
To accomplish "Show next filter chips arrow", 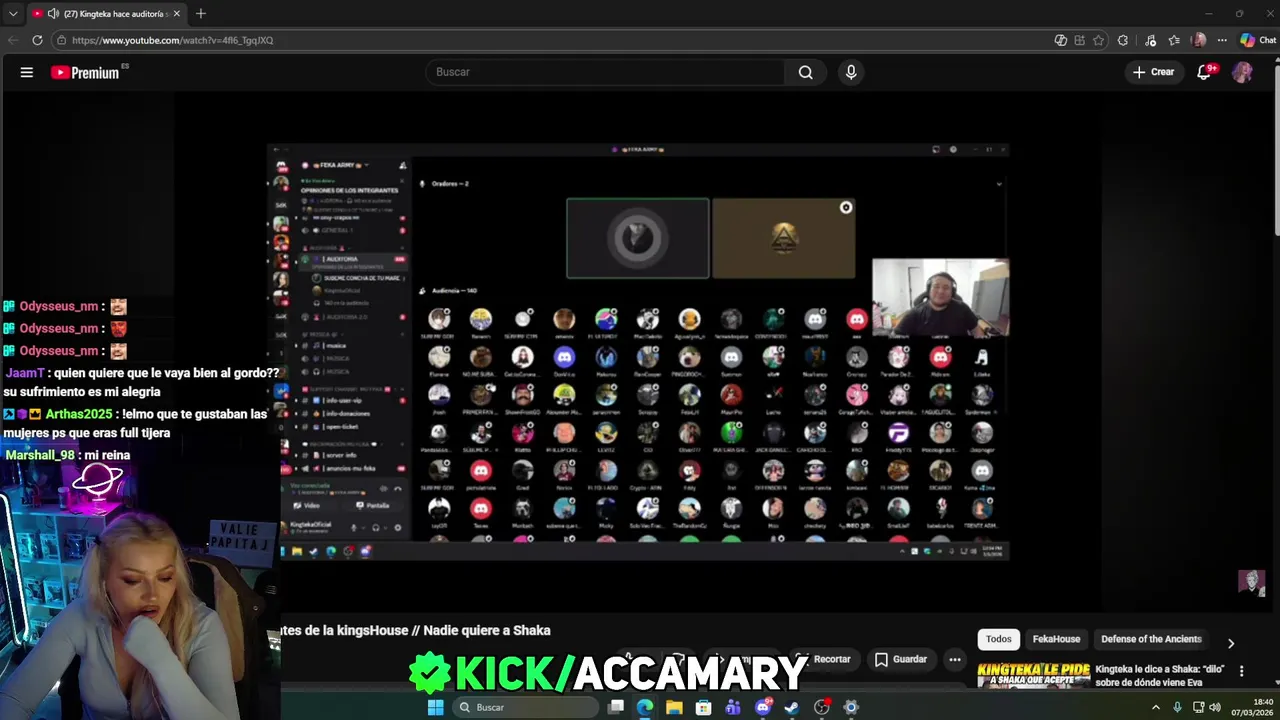I will click(x=1231, y=643).
